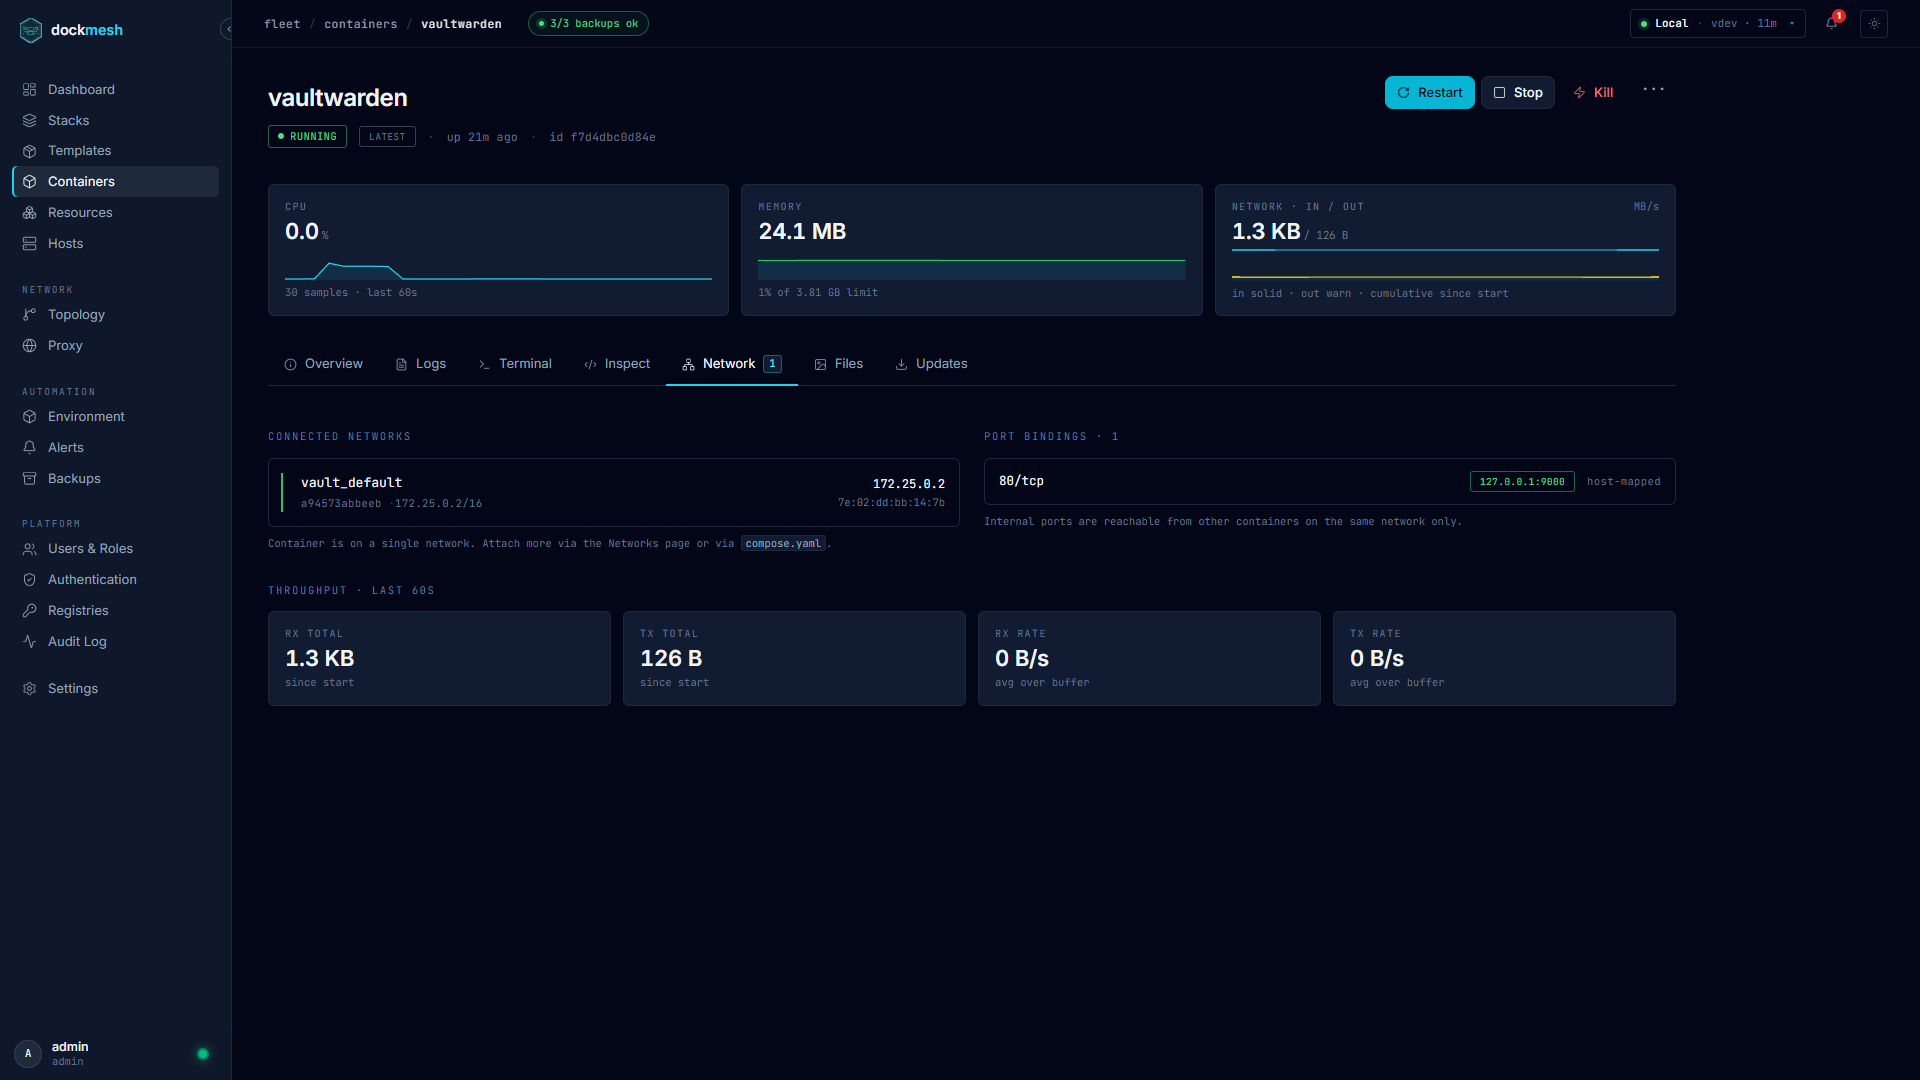
Task: Open the network Topology page
Action: 115,314
